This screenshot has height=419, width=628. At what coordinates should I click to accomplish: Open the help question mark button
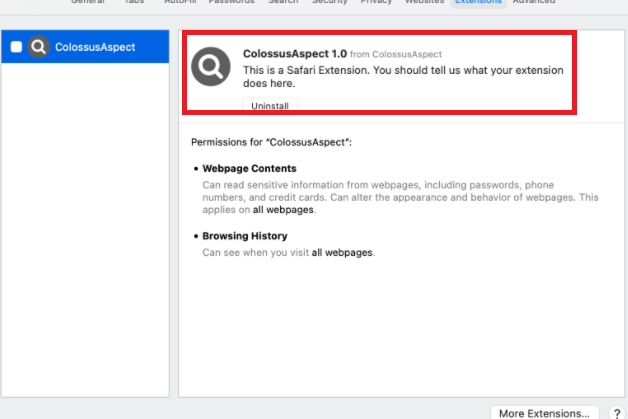pos(617,413)
